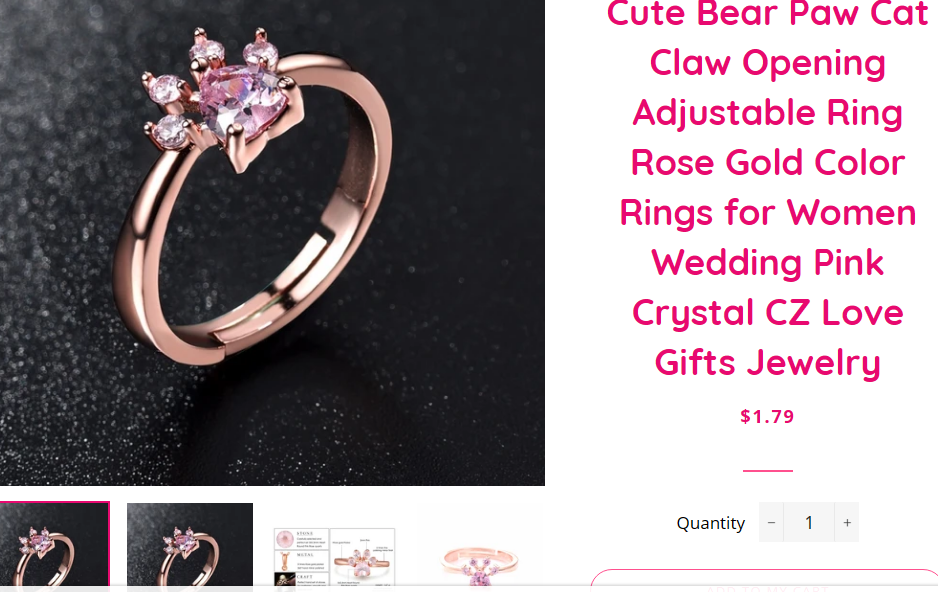Click the bottom horizontal scrollbar
This screenshot has width=938, height=592.
coord(469,588)
